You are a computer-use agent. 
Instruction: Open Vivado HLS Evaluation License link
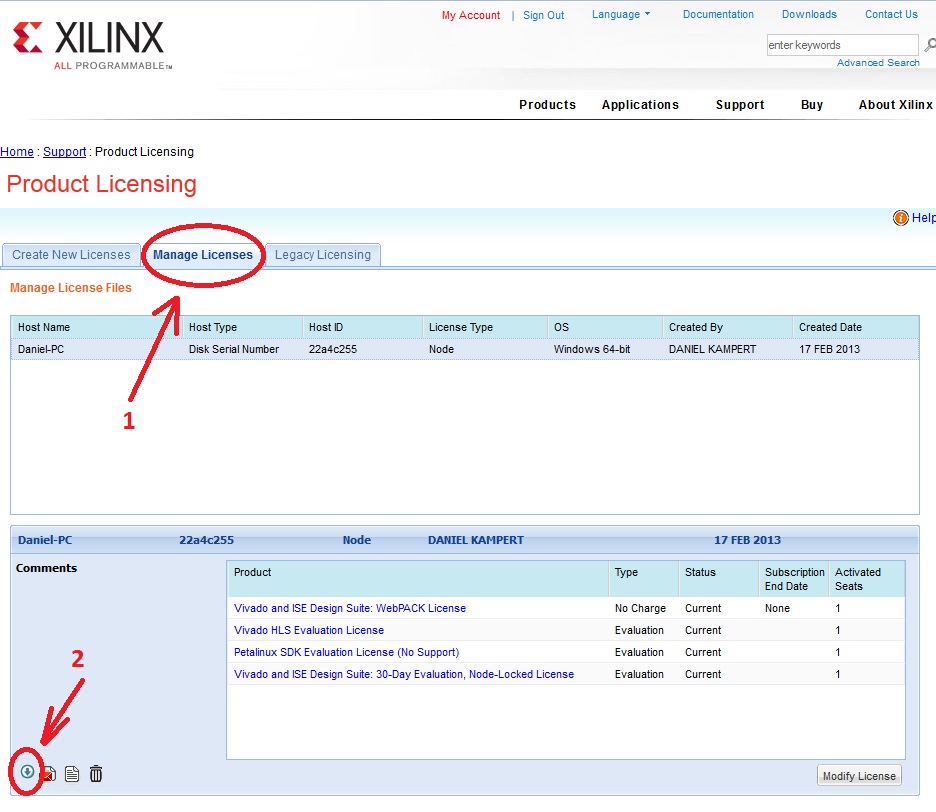tap(309, 630)
